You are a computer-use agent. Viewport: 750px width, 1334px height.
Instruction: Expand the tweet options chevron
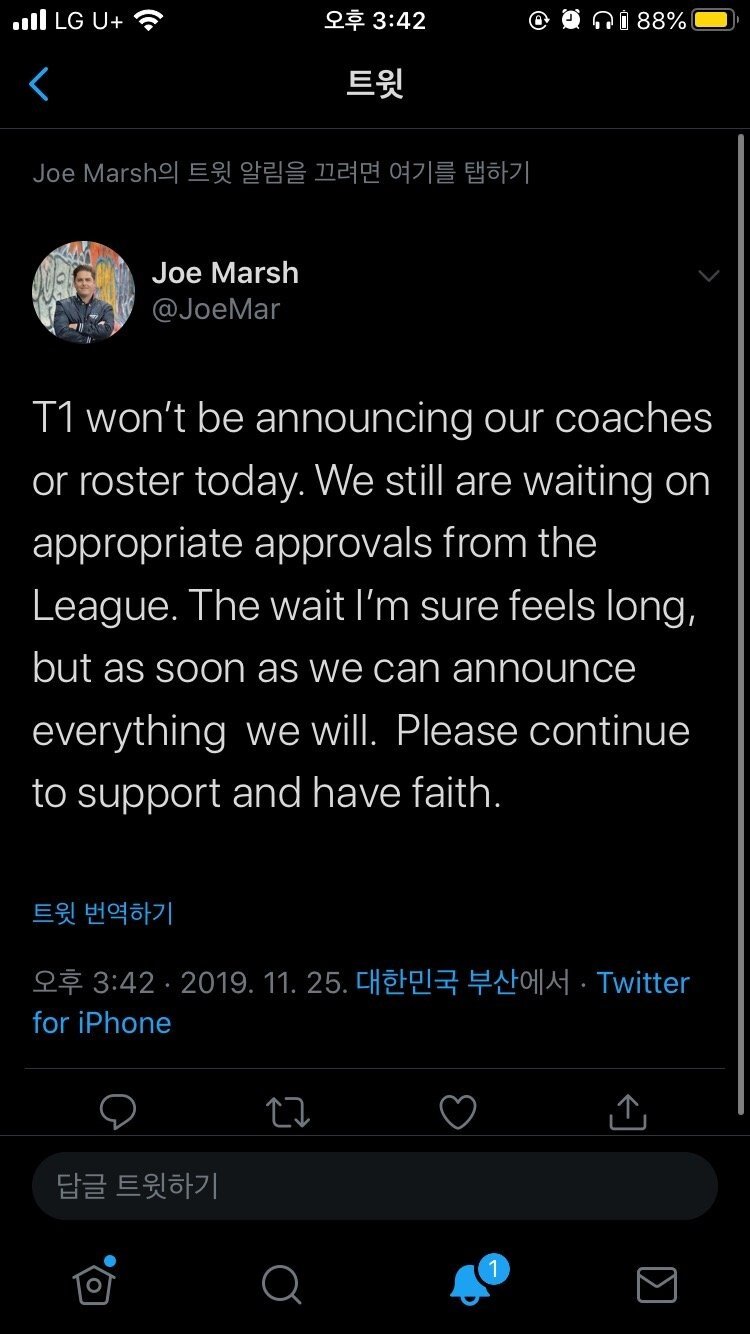click(x=708, y=276)
